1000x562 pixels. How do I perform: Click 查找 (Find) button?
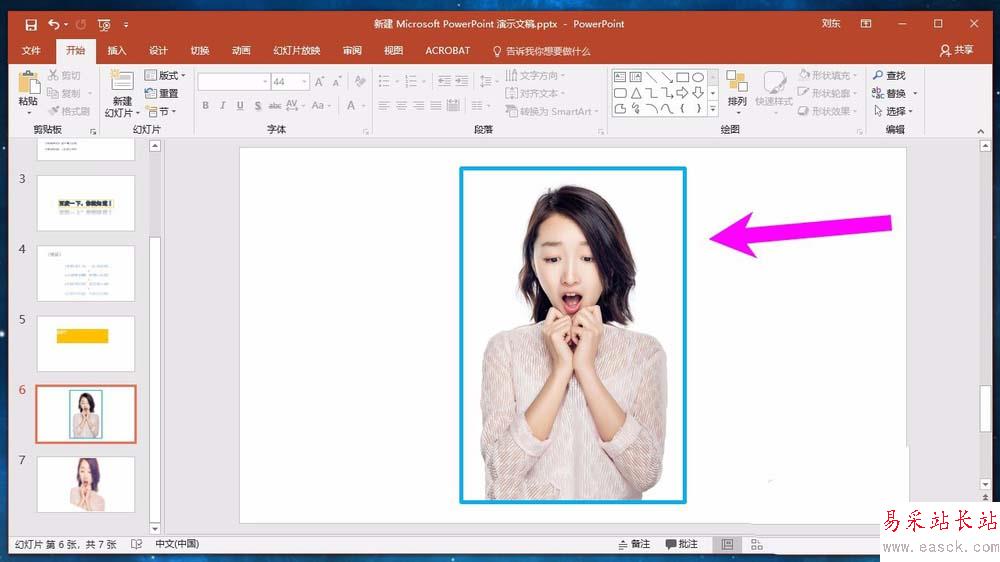(x=890, y=75)
